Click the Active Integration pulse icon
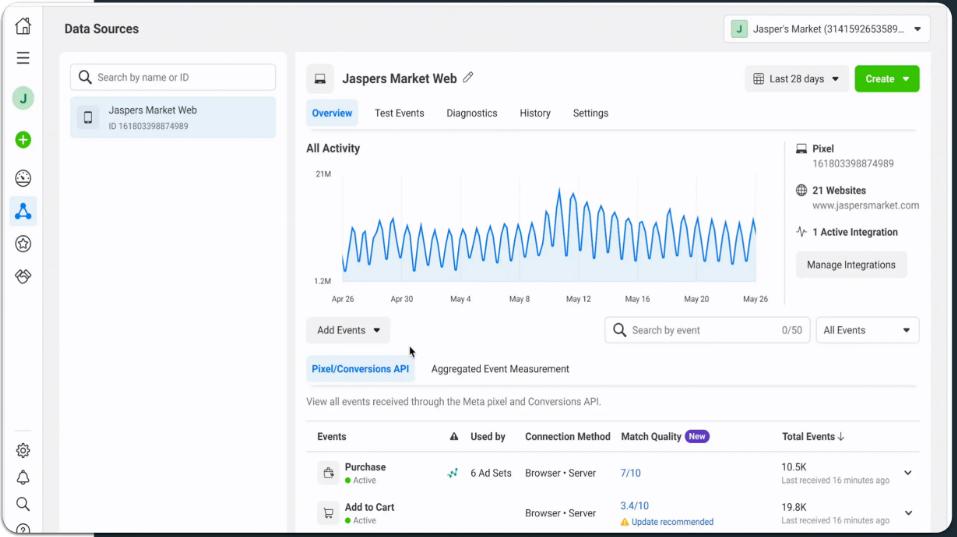 click(801, 232)
